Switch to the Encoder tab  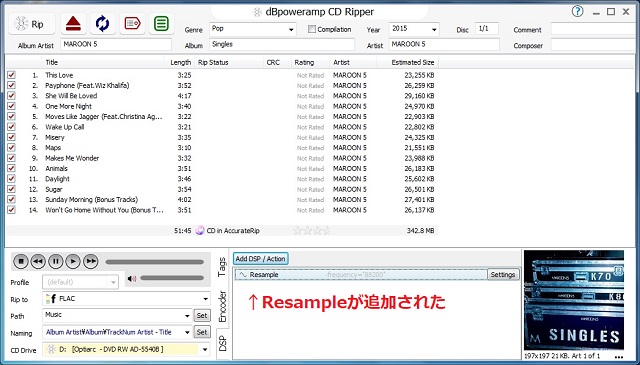[x=222, y=306]
